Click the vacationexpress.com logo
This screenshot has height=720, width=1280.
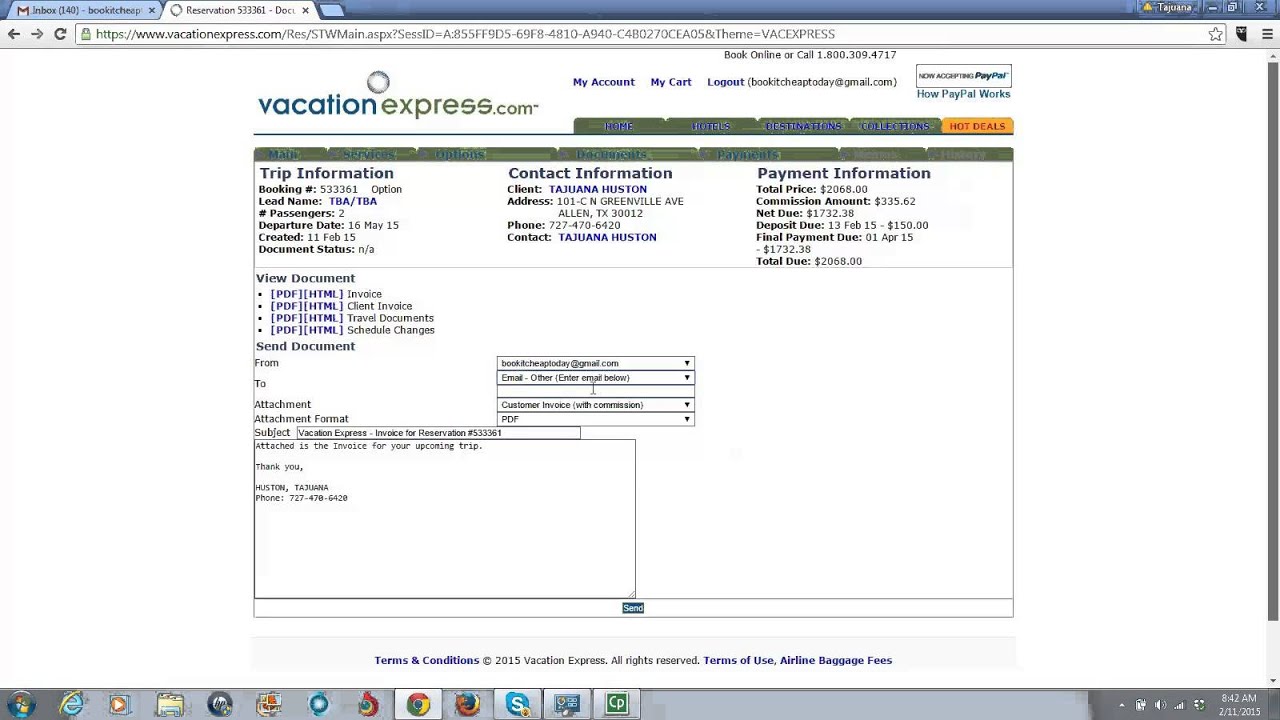(398, 98)
